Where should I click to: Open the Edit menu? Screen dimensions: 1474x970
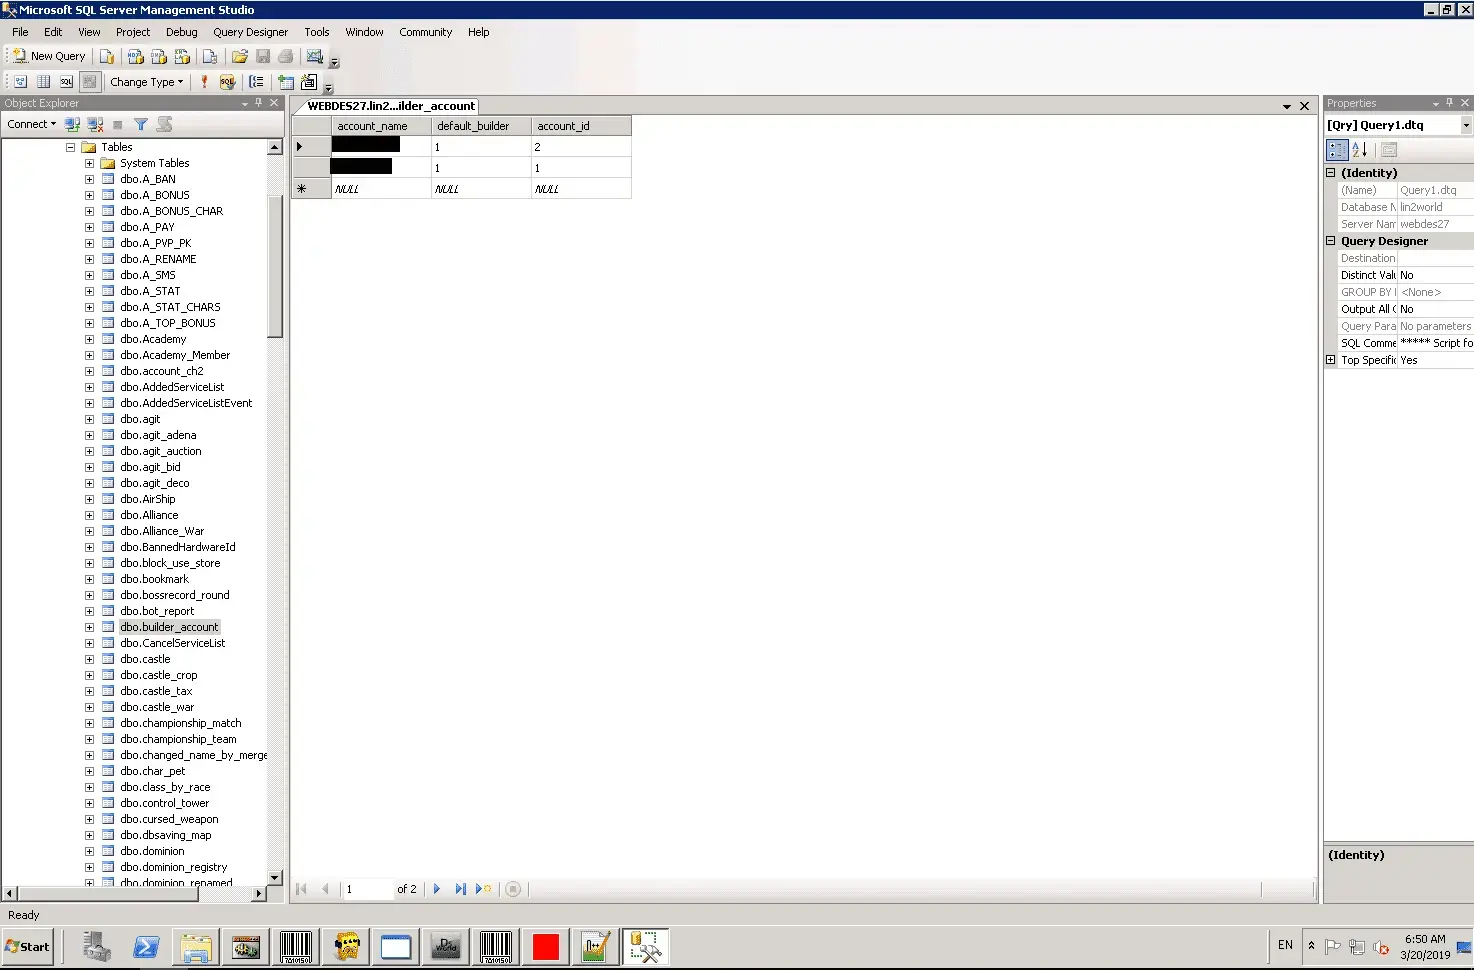tap(53, 32)
